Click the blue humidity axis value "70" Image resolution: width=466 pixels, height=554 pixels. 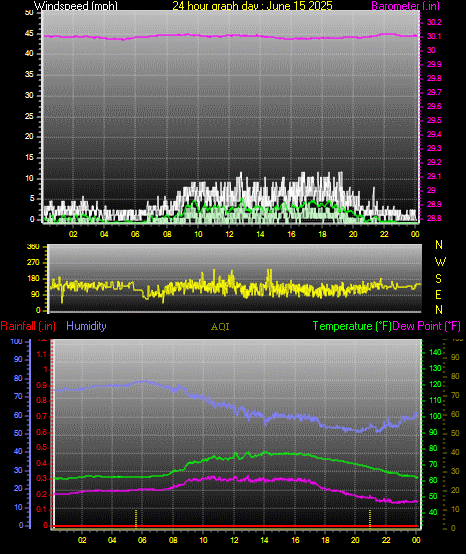click(18, 396)
